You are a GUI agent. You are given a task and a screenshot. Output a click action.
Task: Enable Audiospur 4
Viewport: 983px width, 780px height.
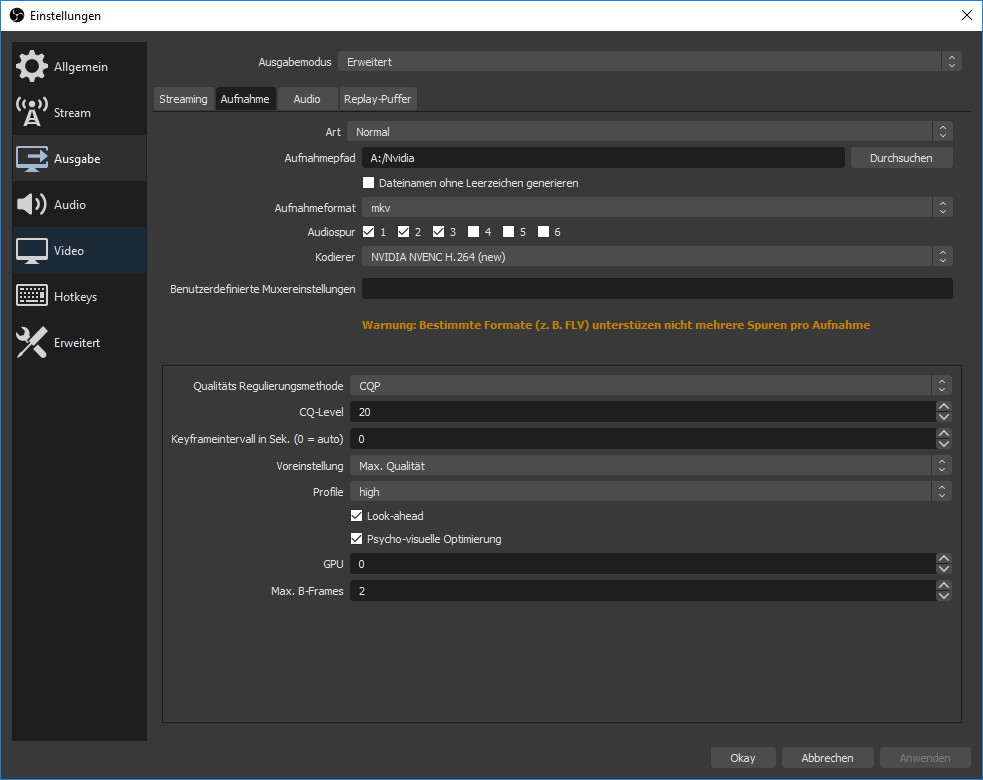tap(473, 232)
